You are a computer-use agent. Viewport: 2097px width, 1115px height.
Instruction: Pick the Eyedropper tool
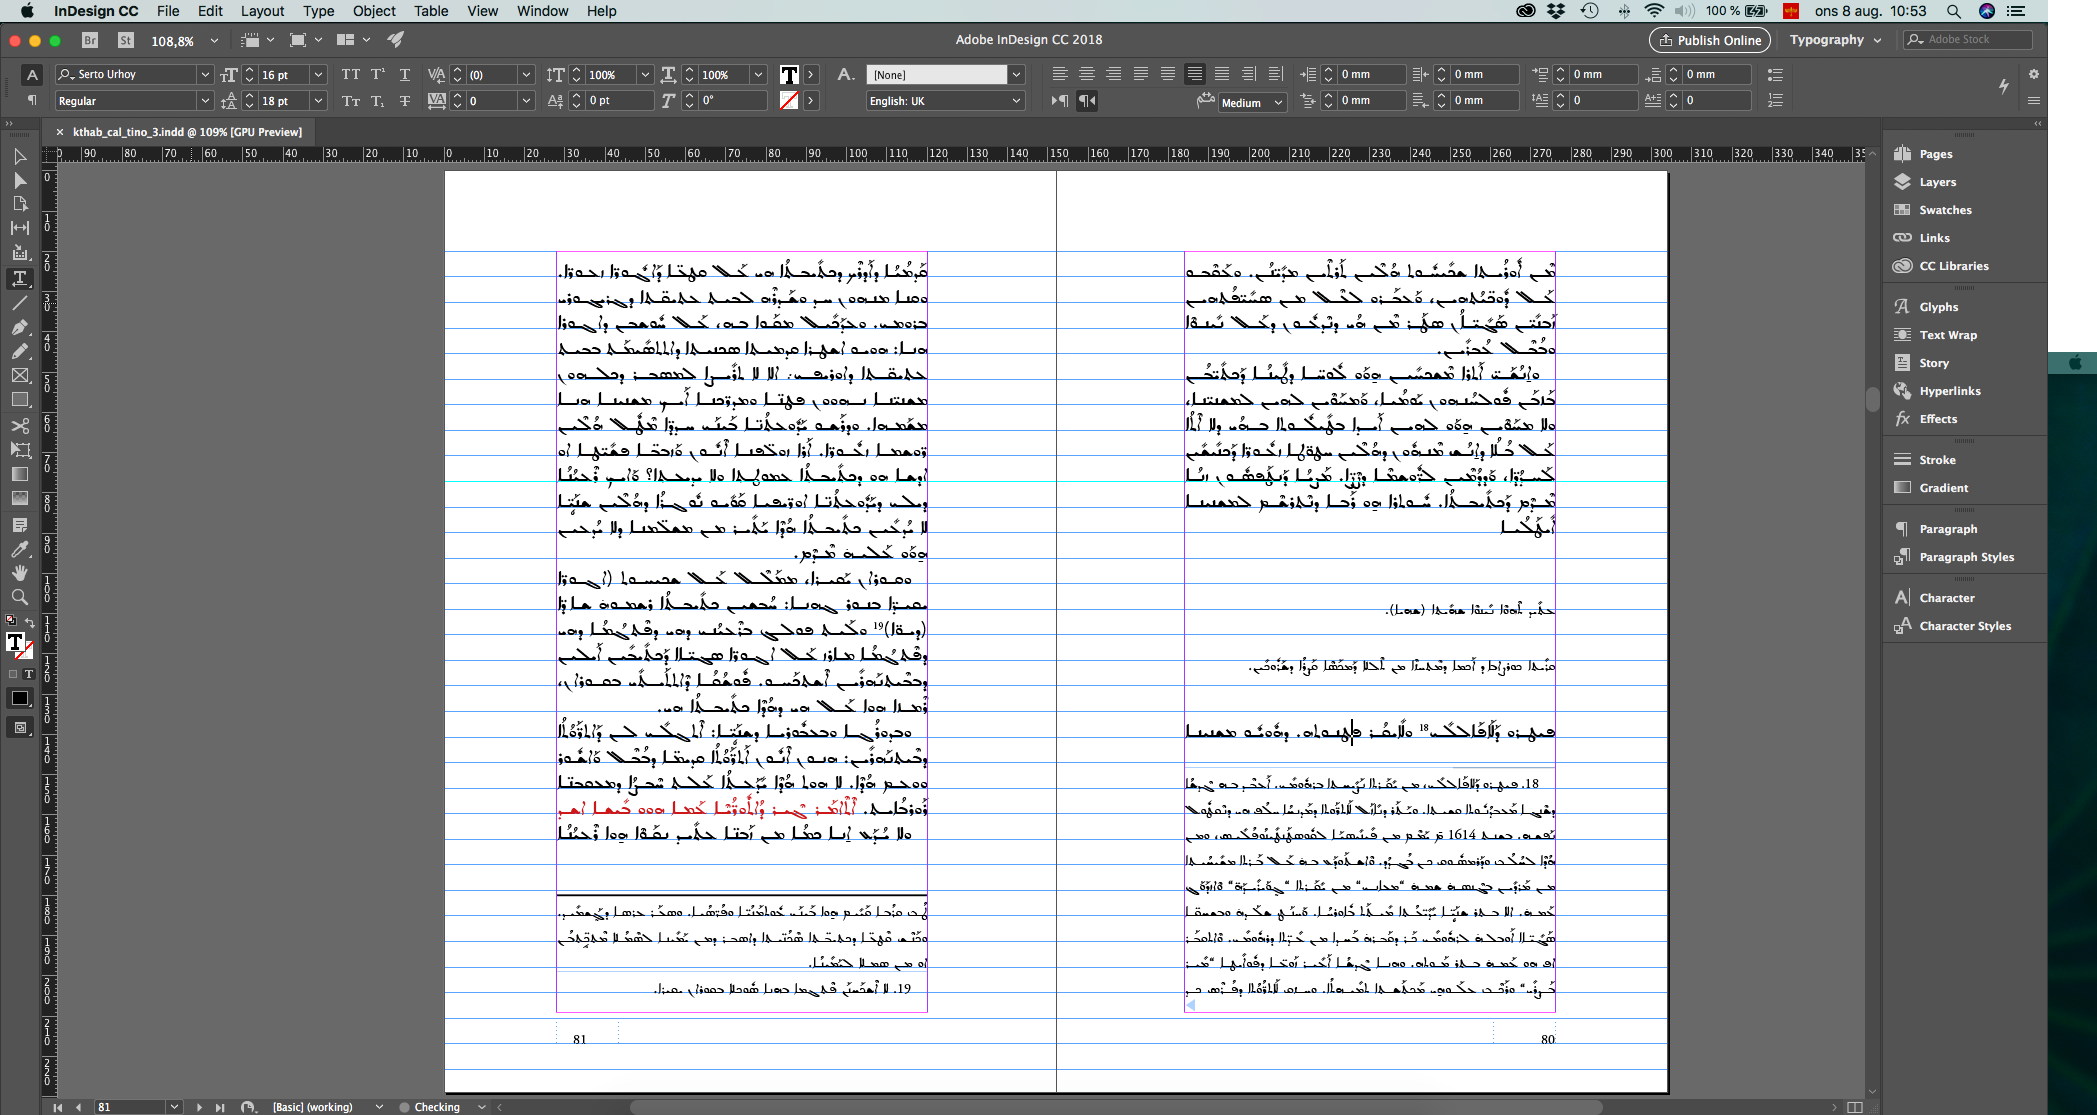tap(19, 549)
